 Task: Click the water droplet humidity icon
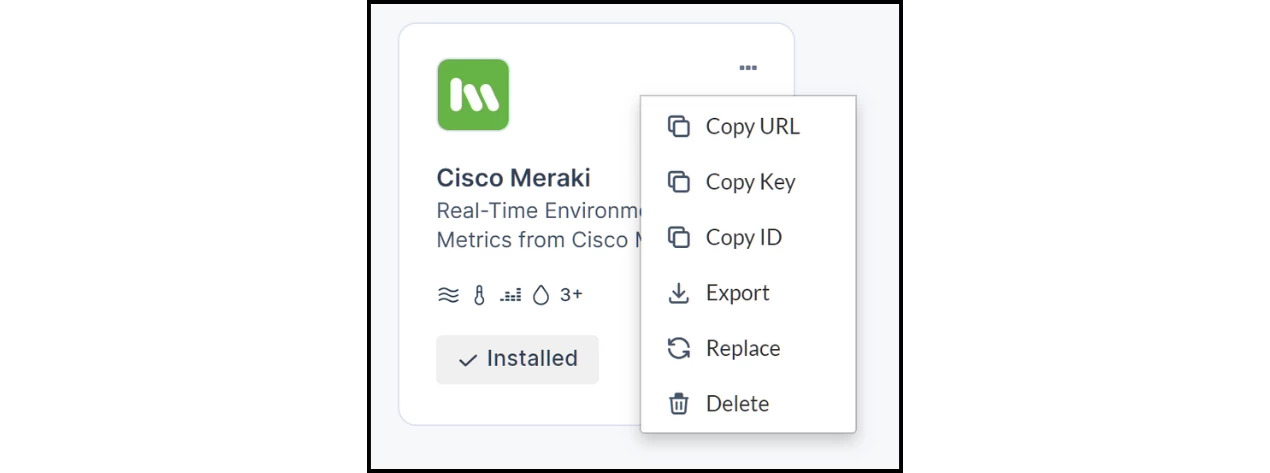[541, 295]
